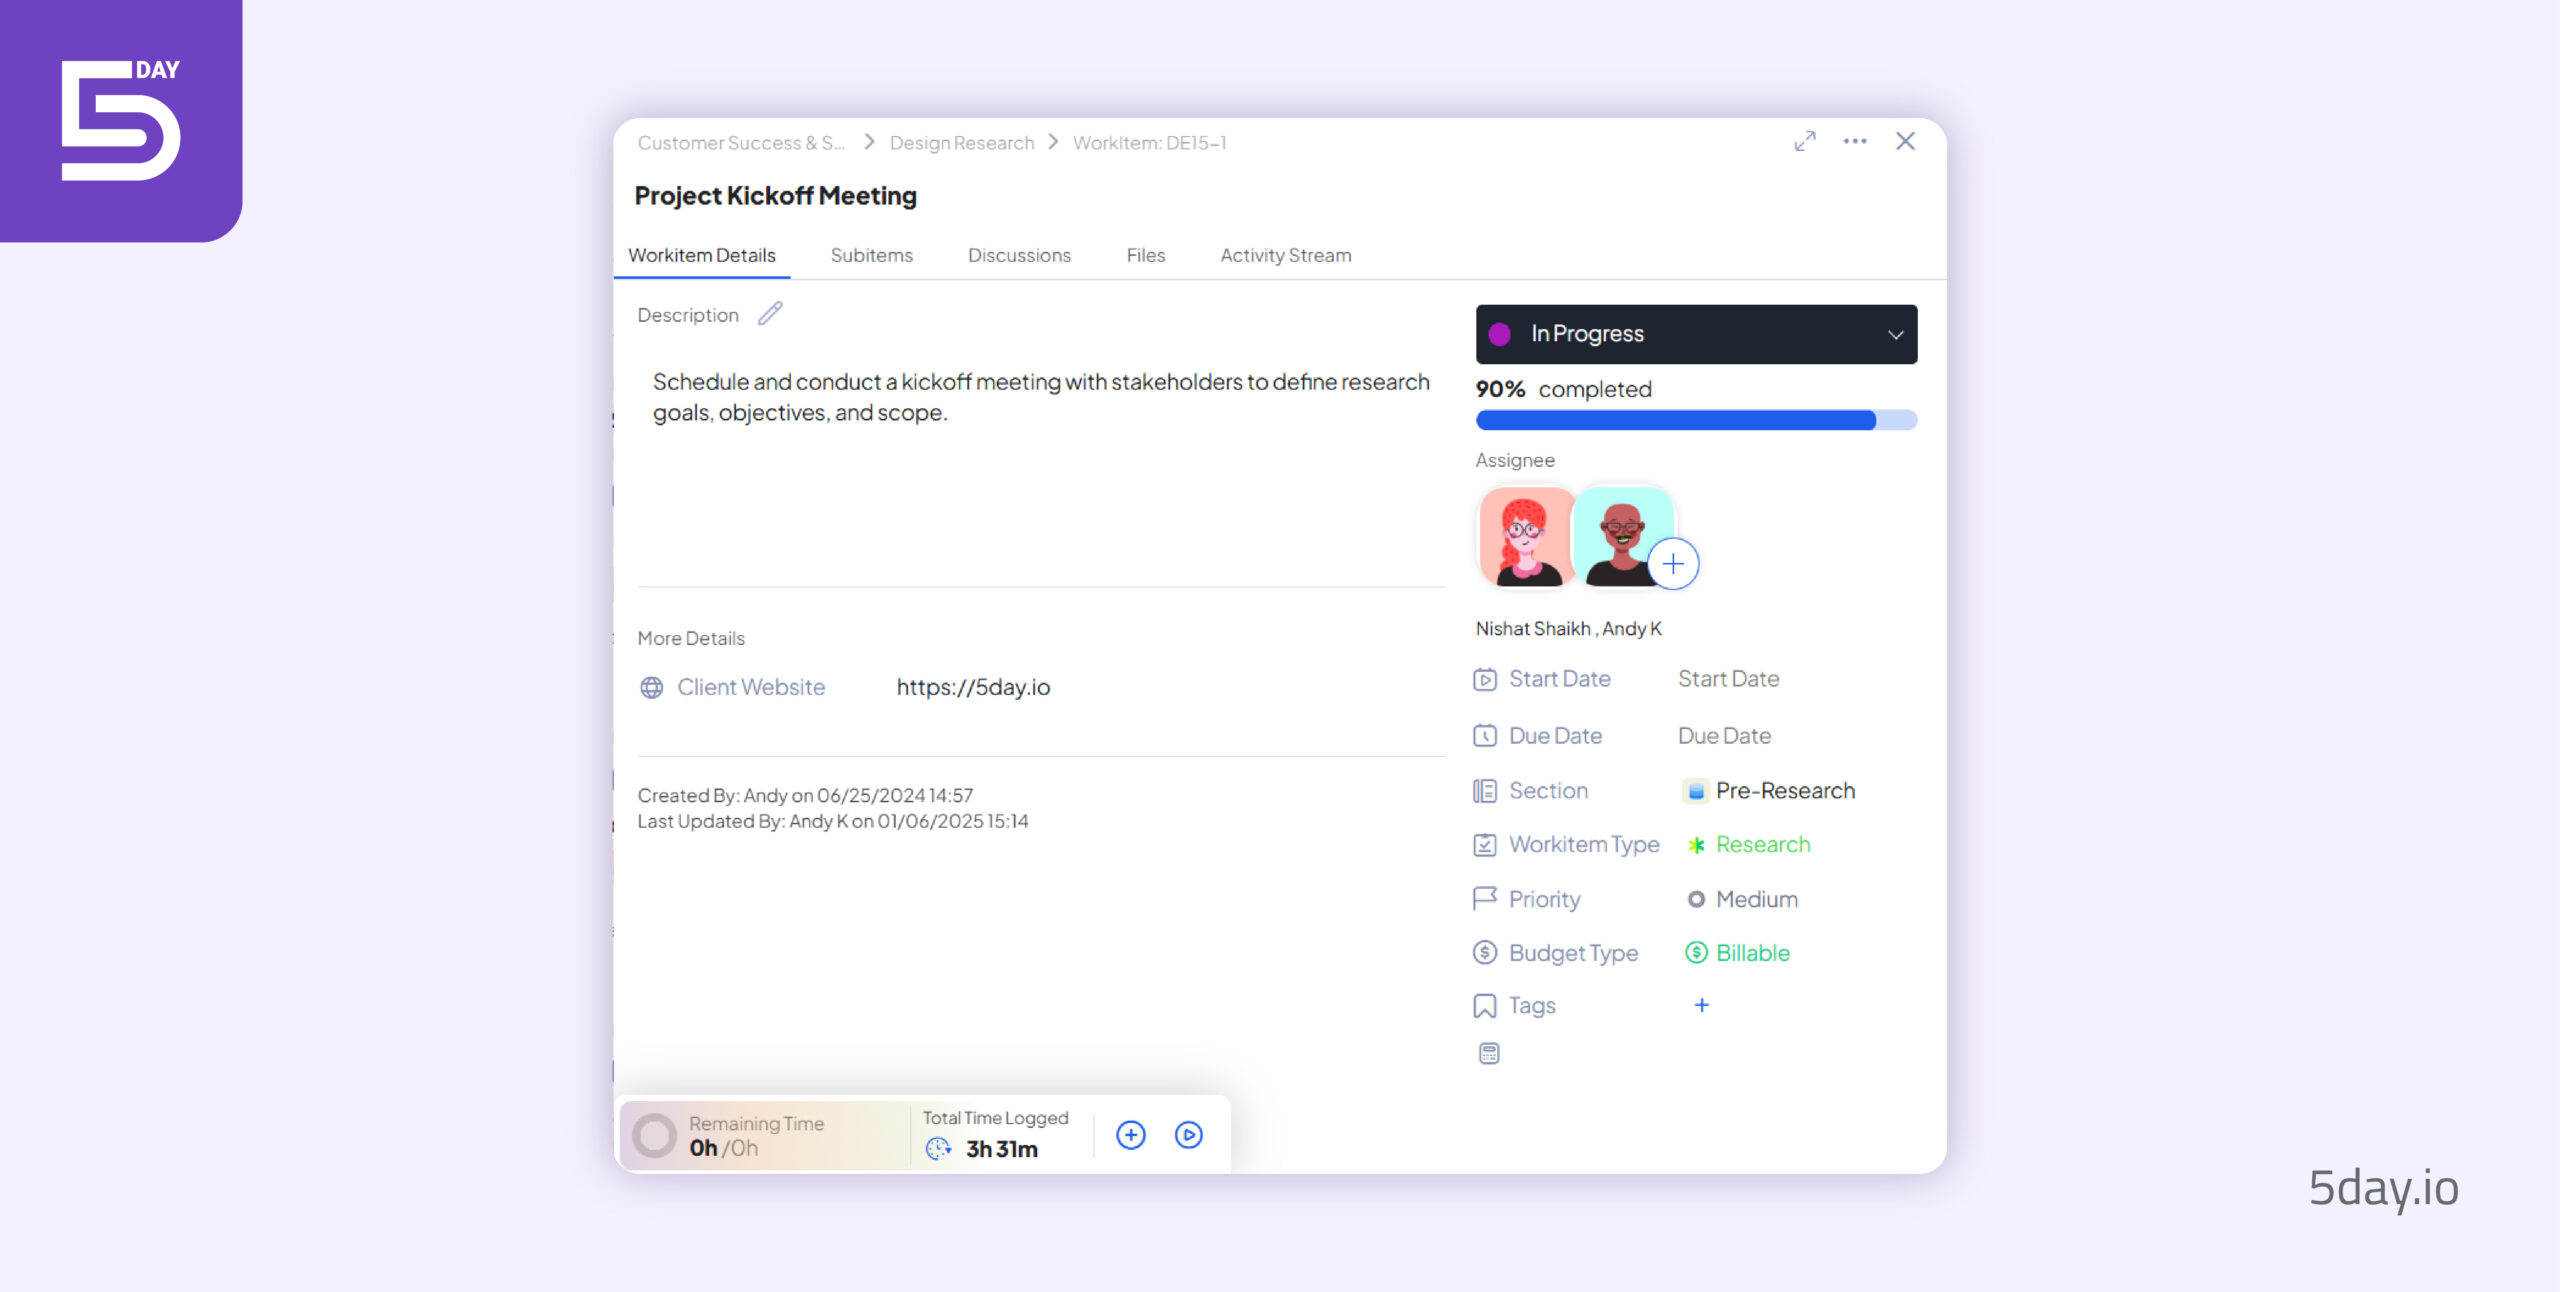Click the Section Pre-Research icon
The width and height of the screenshot is (2560, 1292).
pyautogui.click(x=1695, y=788)
